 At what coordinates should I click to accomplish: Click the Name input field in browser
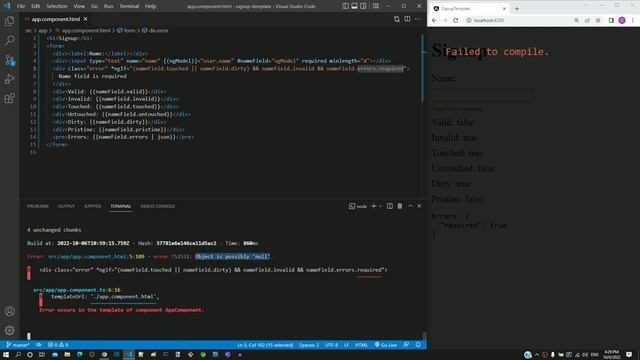pos(482,95)
